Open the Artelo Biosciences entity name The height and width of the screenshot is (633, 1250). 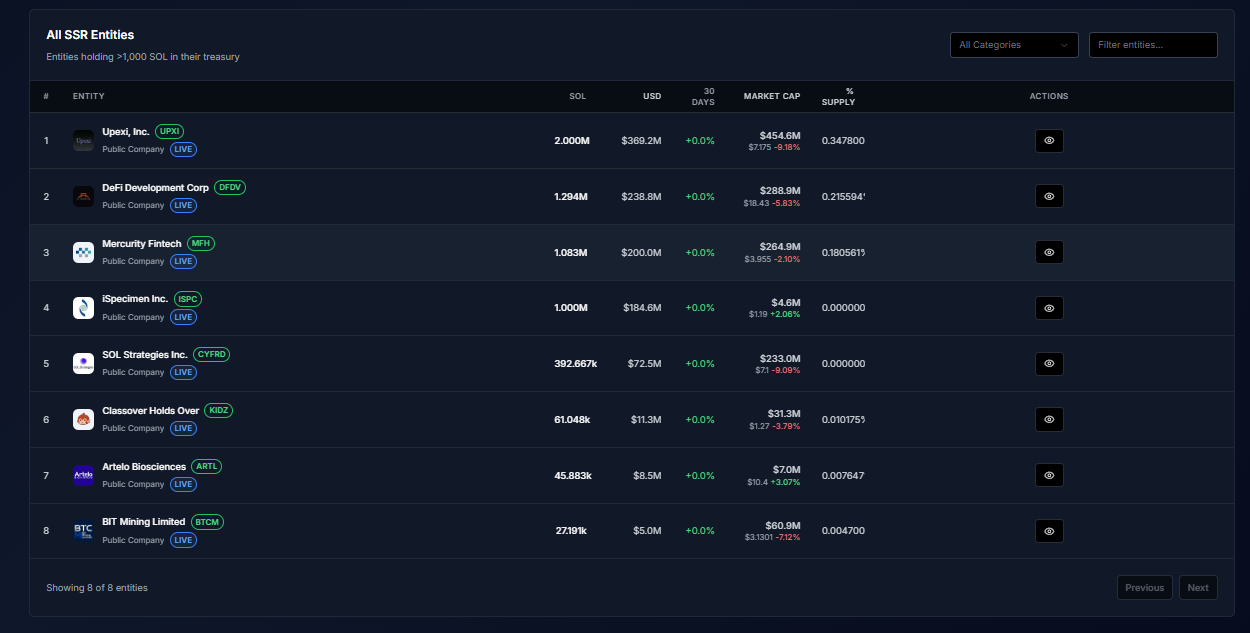pos(144,467)
